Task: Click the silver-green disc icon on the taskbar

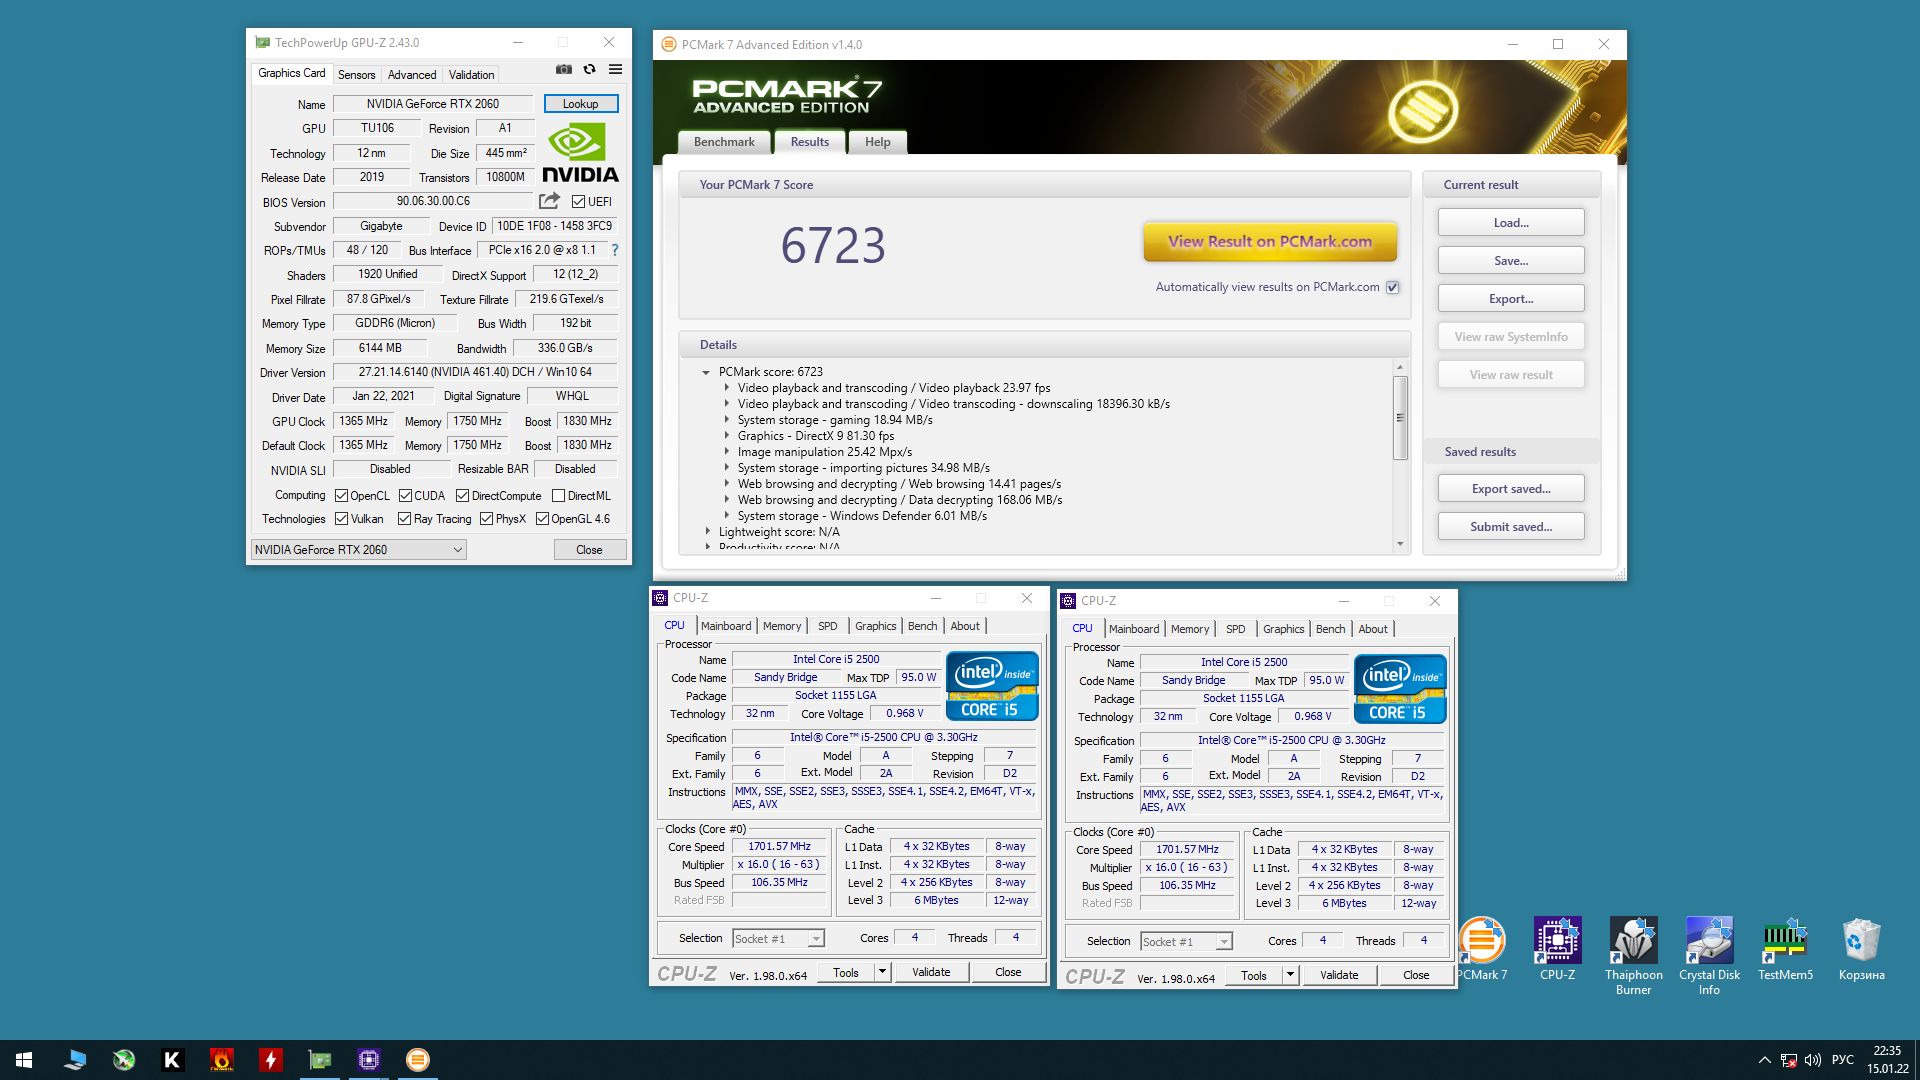Action: tap(123, 1060)
